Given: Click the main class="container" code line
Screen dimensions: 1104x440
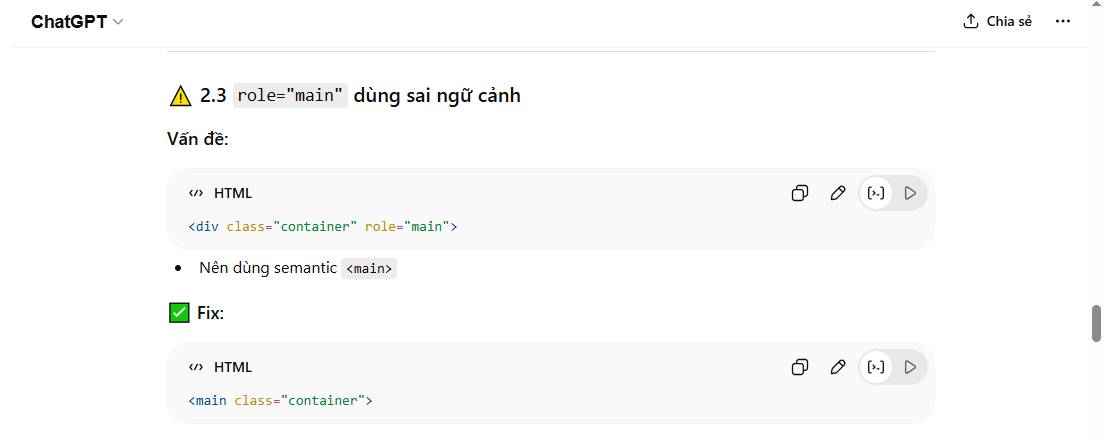Looking at the screenshot, I should tap(280, 400).
